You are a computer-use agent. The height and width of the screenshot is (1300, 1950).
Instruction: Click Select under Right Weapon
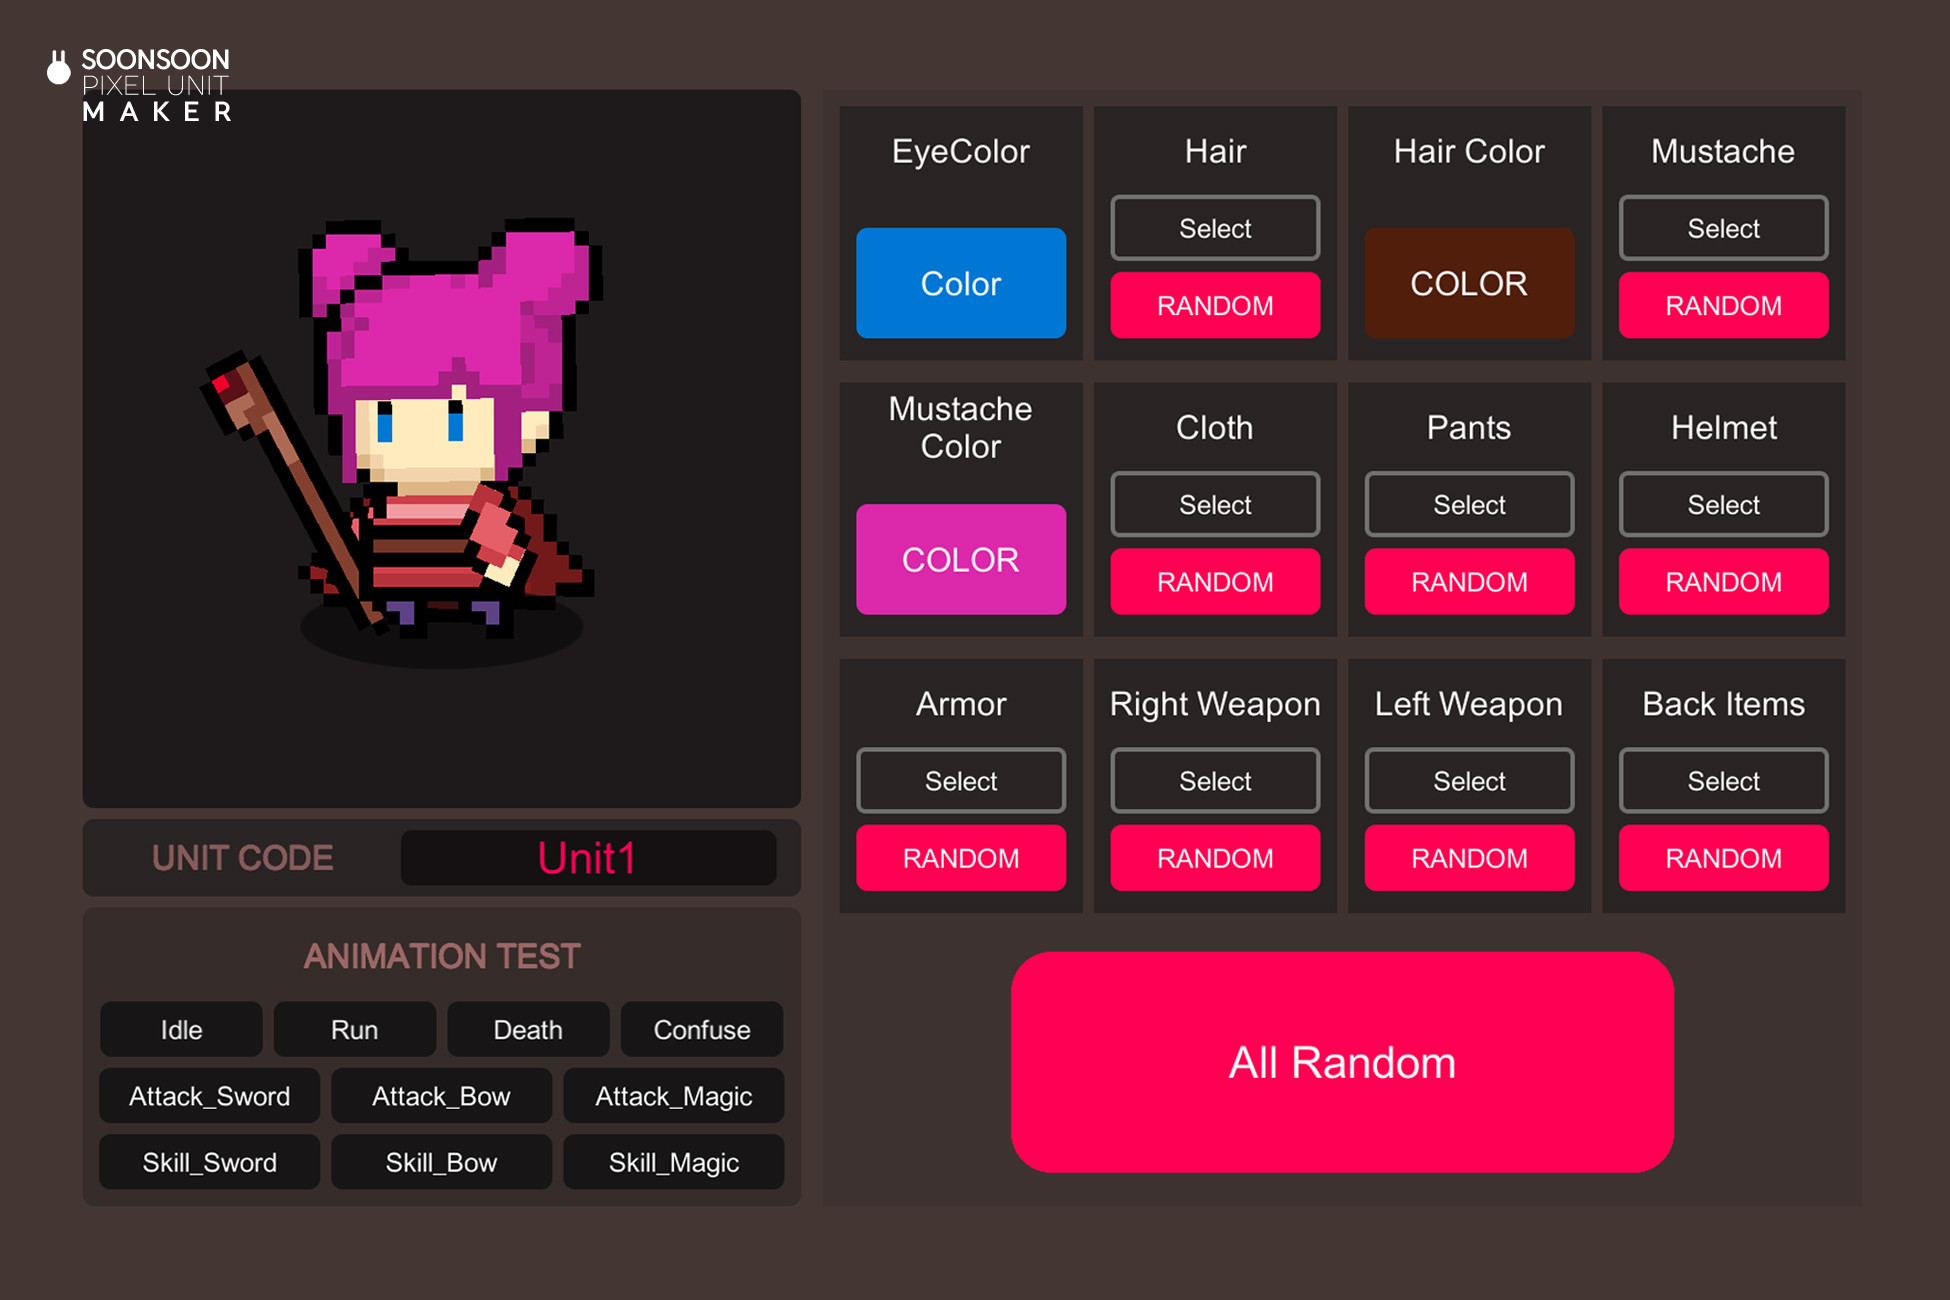click(1215, 780)
